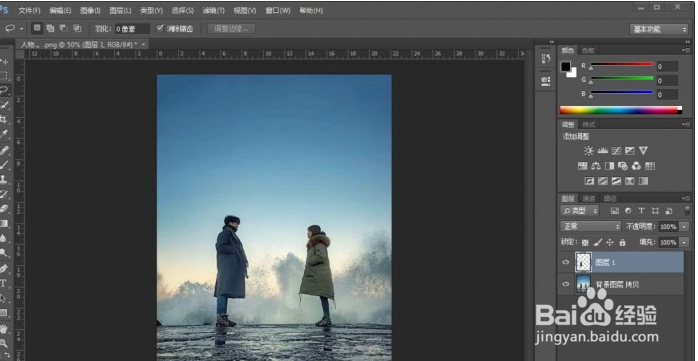Select the Spot Healing Brush tool
The image size is (698, 361).
[4, 150]
